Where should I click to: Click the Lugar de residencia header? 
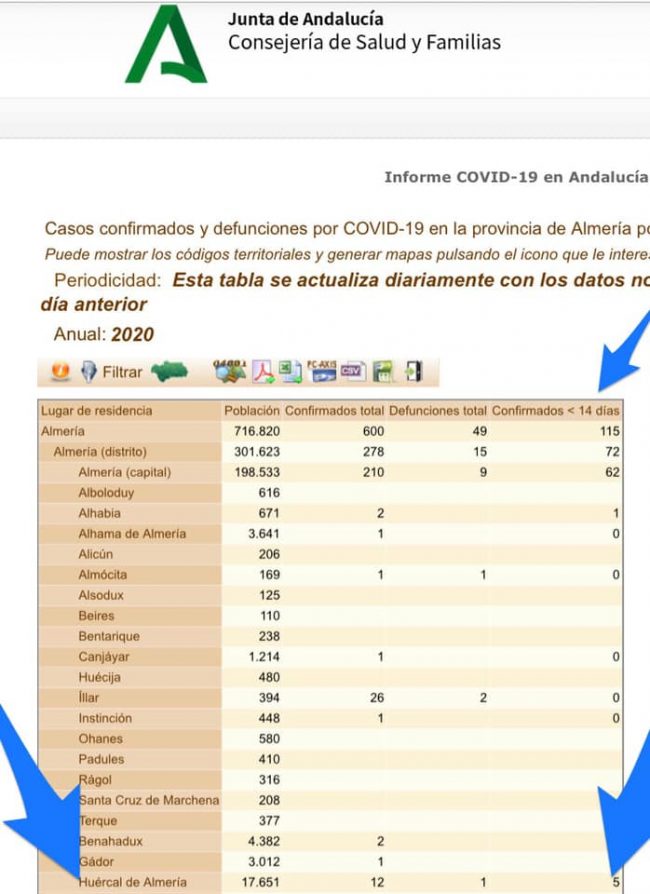(97, 411)
